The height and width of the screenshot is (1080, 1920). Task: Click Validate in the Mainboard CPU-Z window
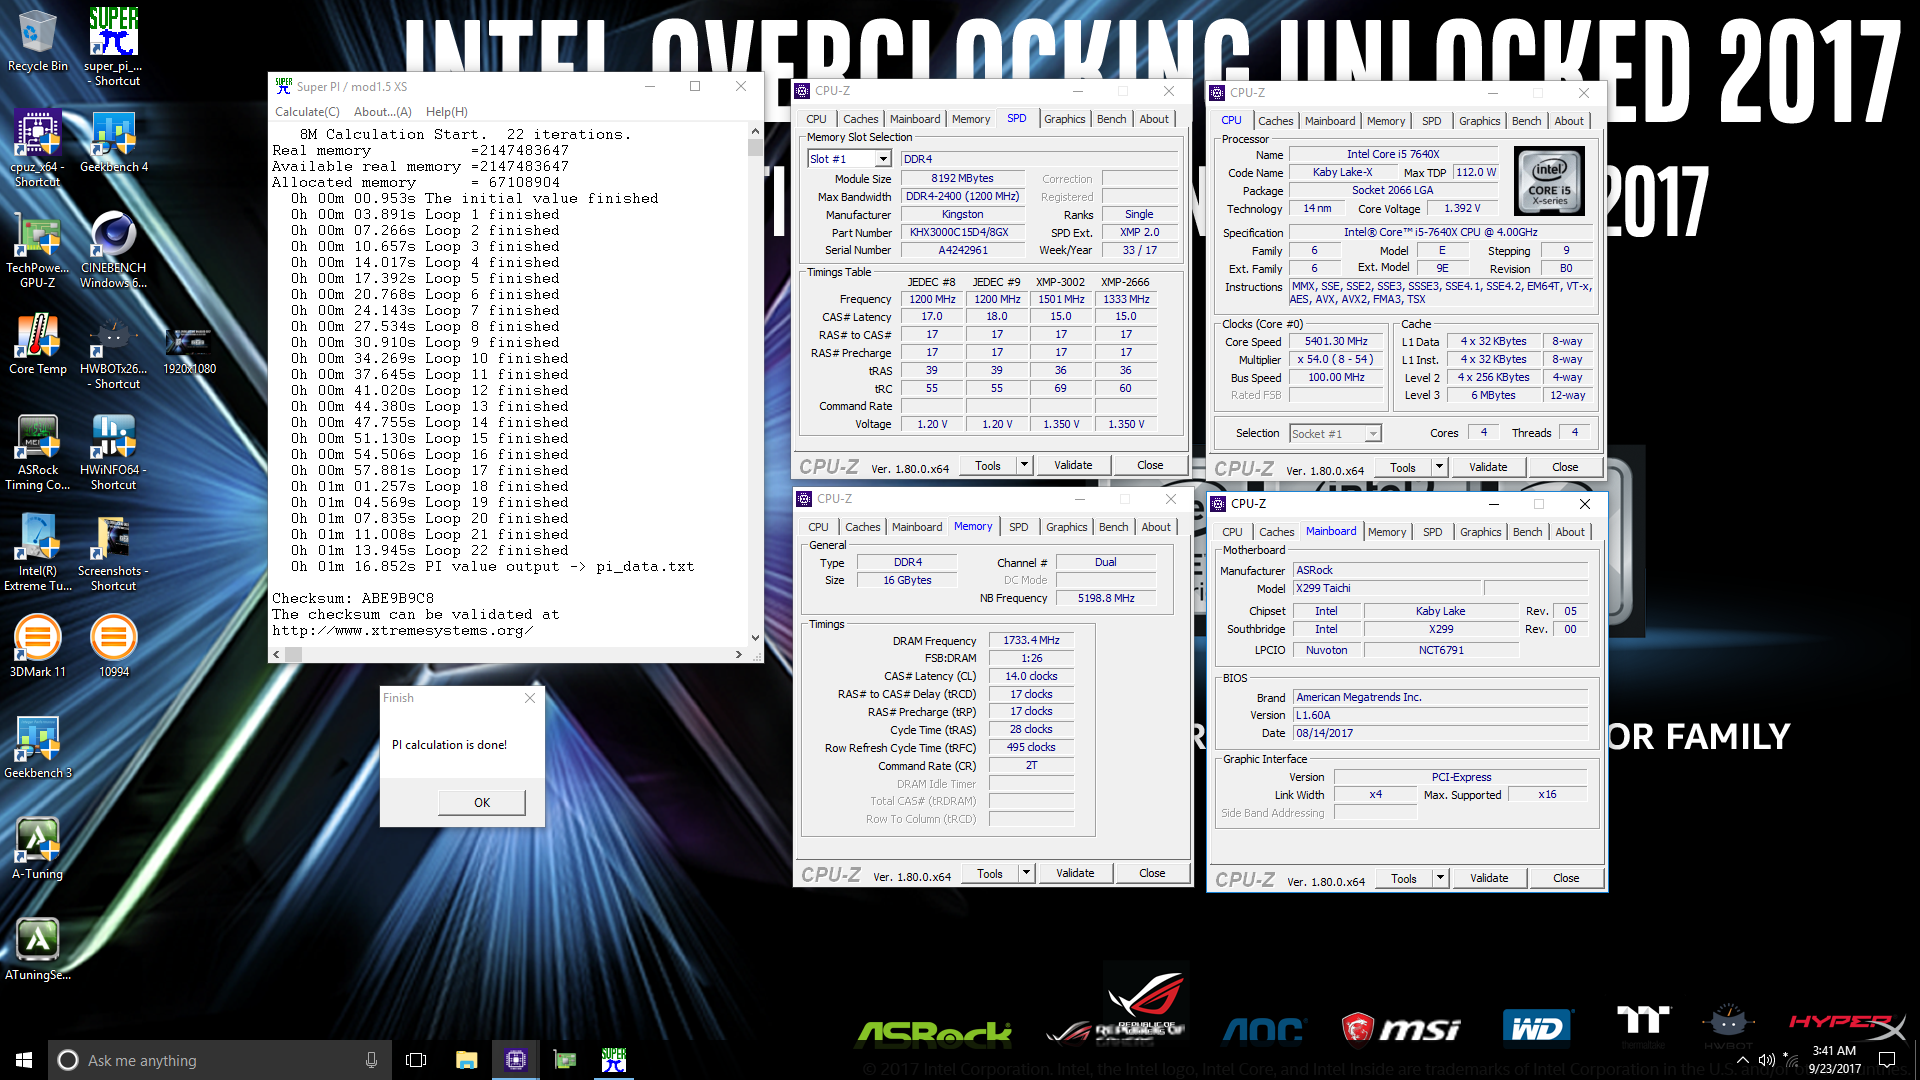(1488, 878)
